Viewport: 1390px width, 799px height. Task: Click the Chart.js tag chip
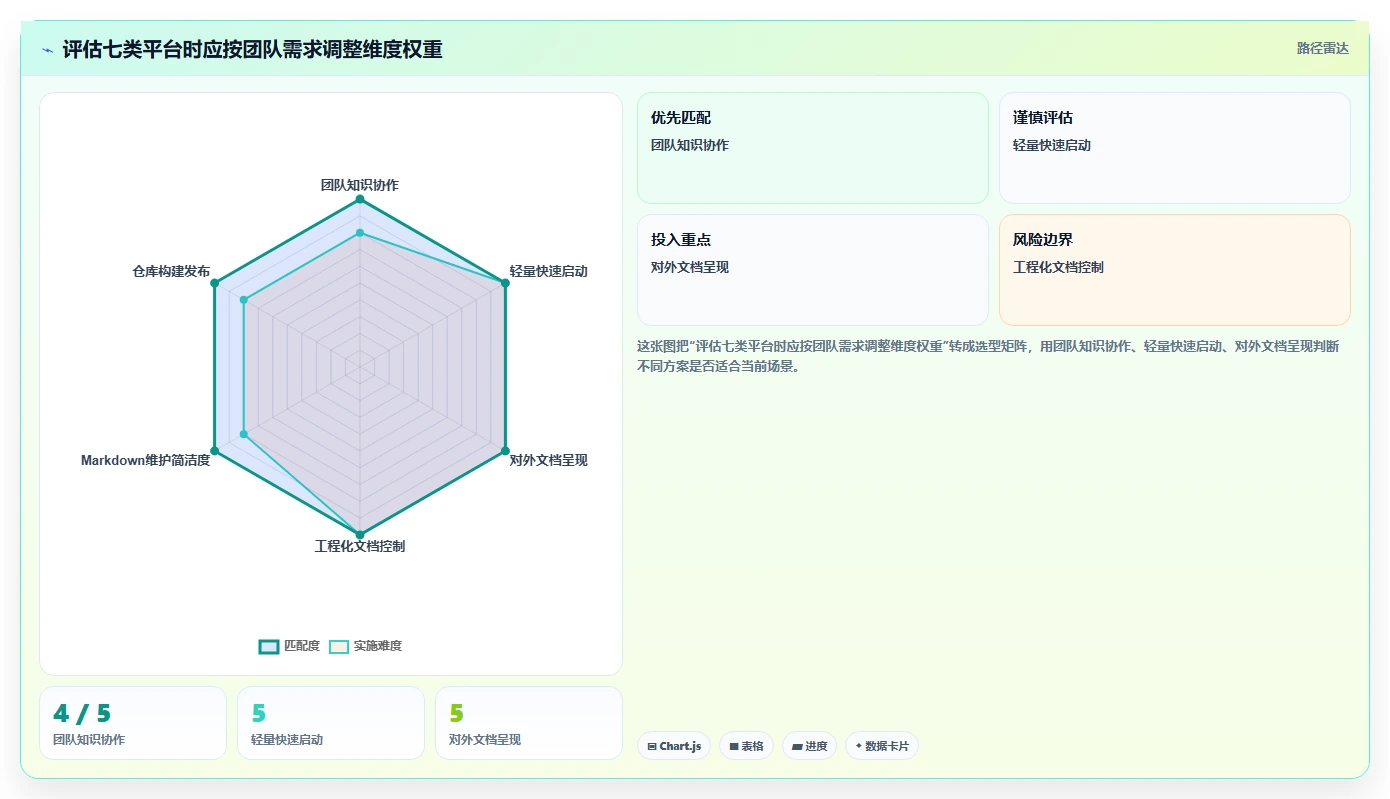[674, 746]
